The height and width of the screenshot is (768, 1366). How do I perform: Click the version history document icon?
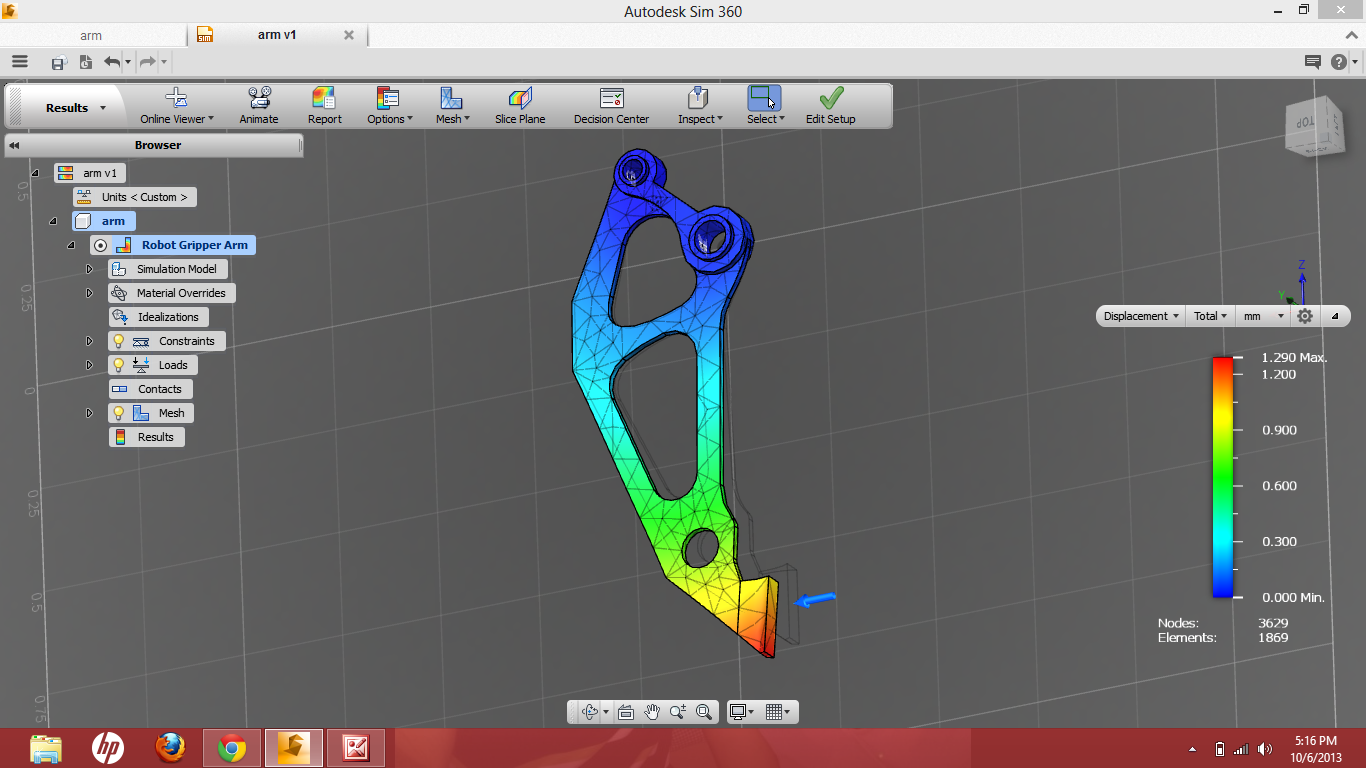(85, 62)
